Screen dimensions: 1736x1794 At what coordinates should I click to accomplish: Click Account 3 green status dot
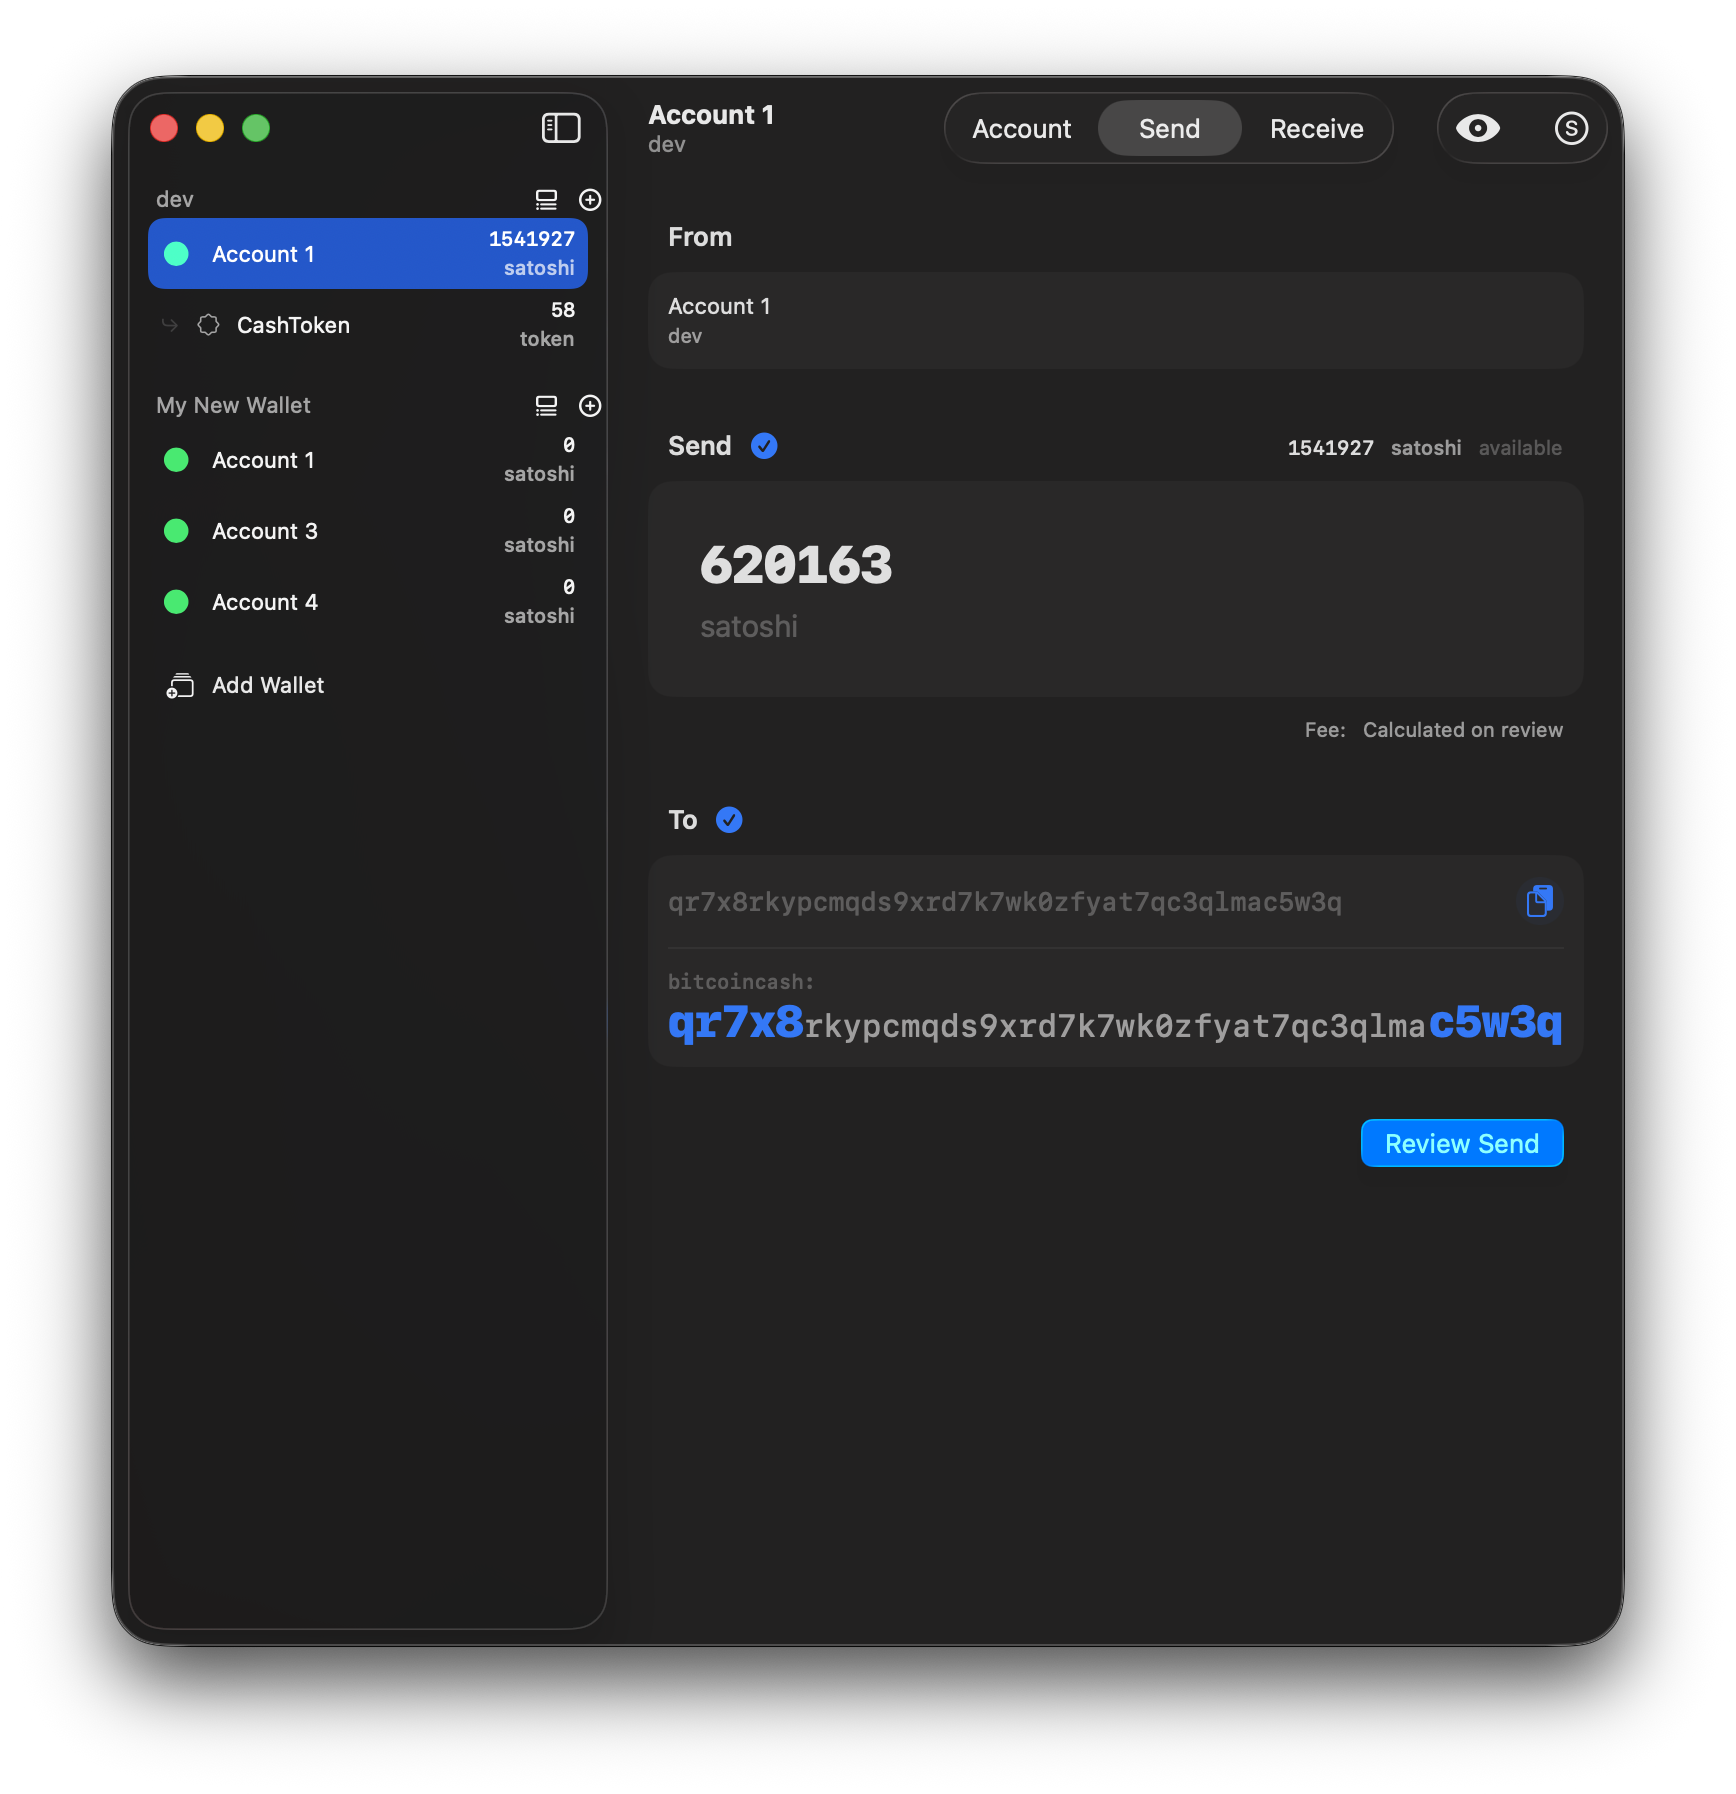coord(177,531)
